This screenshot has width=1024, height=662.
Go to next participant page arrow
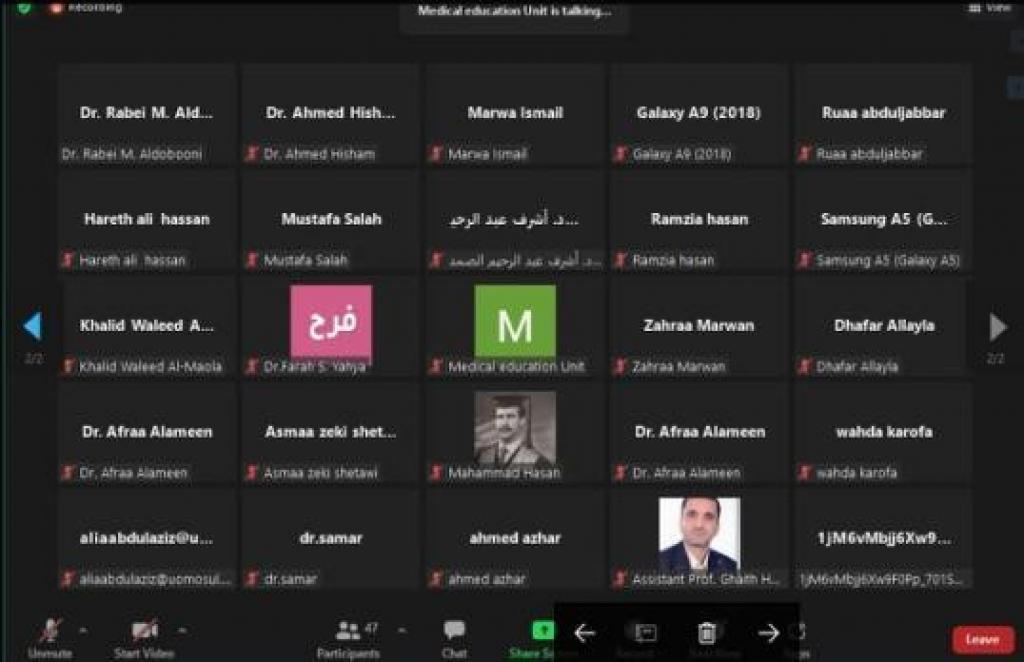coord(997,327)
